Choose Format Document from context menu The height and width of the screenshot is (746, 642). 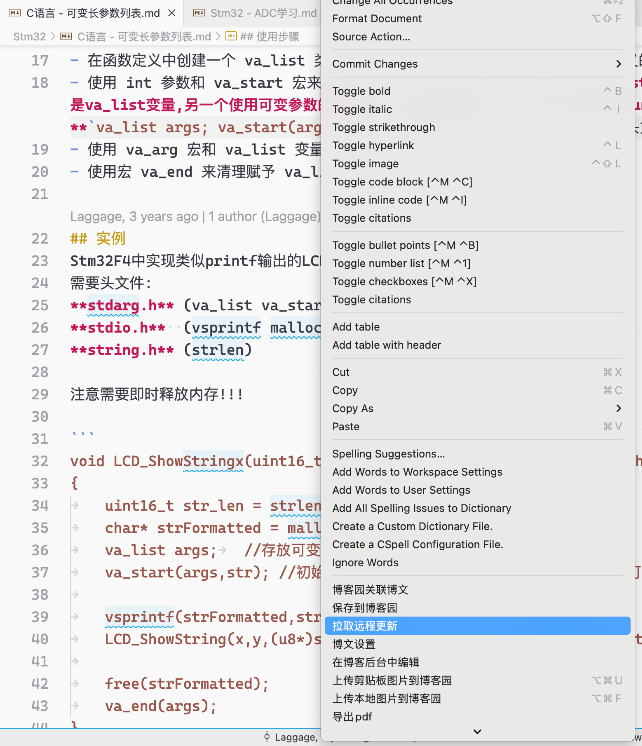pos(477,19)
